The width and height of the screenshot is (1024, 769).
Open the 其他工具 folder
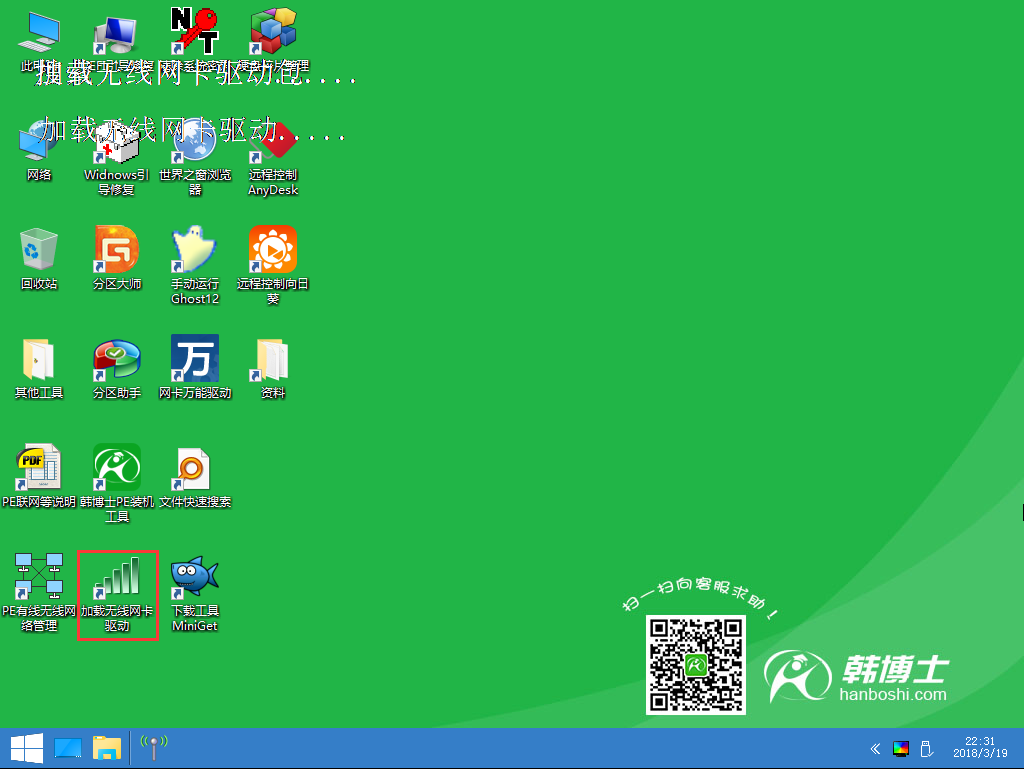(38, 360)
